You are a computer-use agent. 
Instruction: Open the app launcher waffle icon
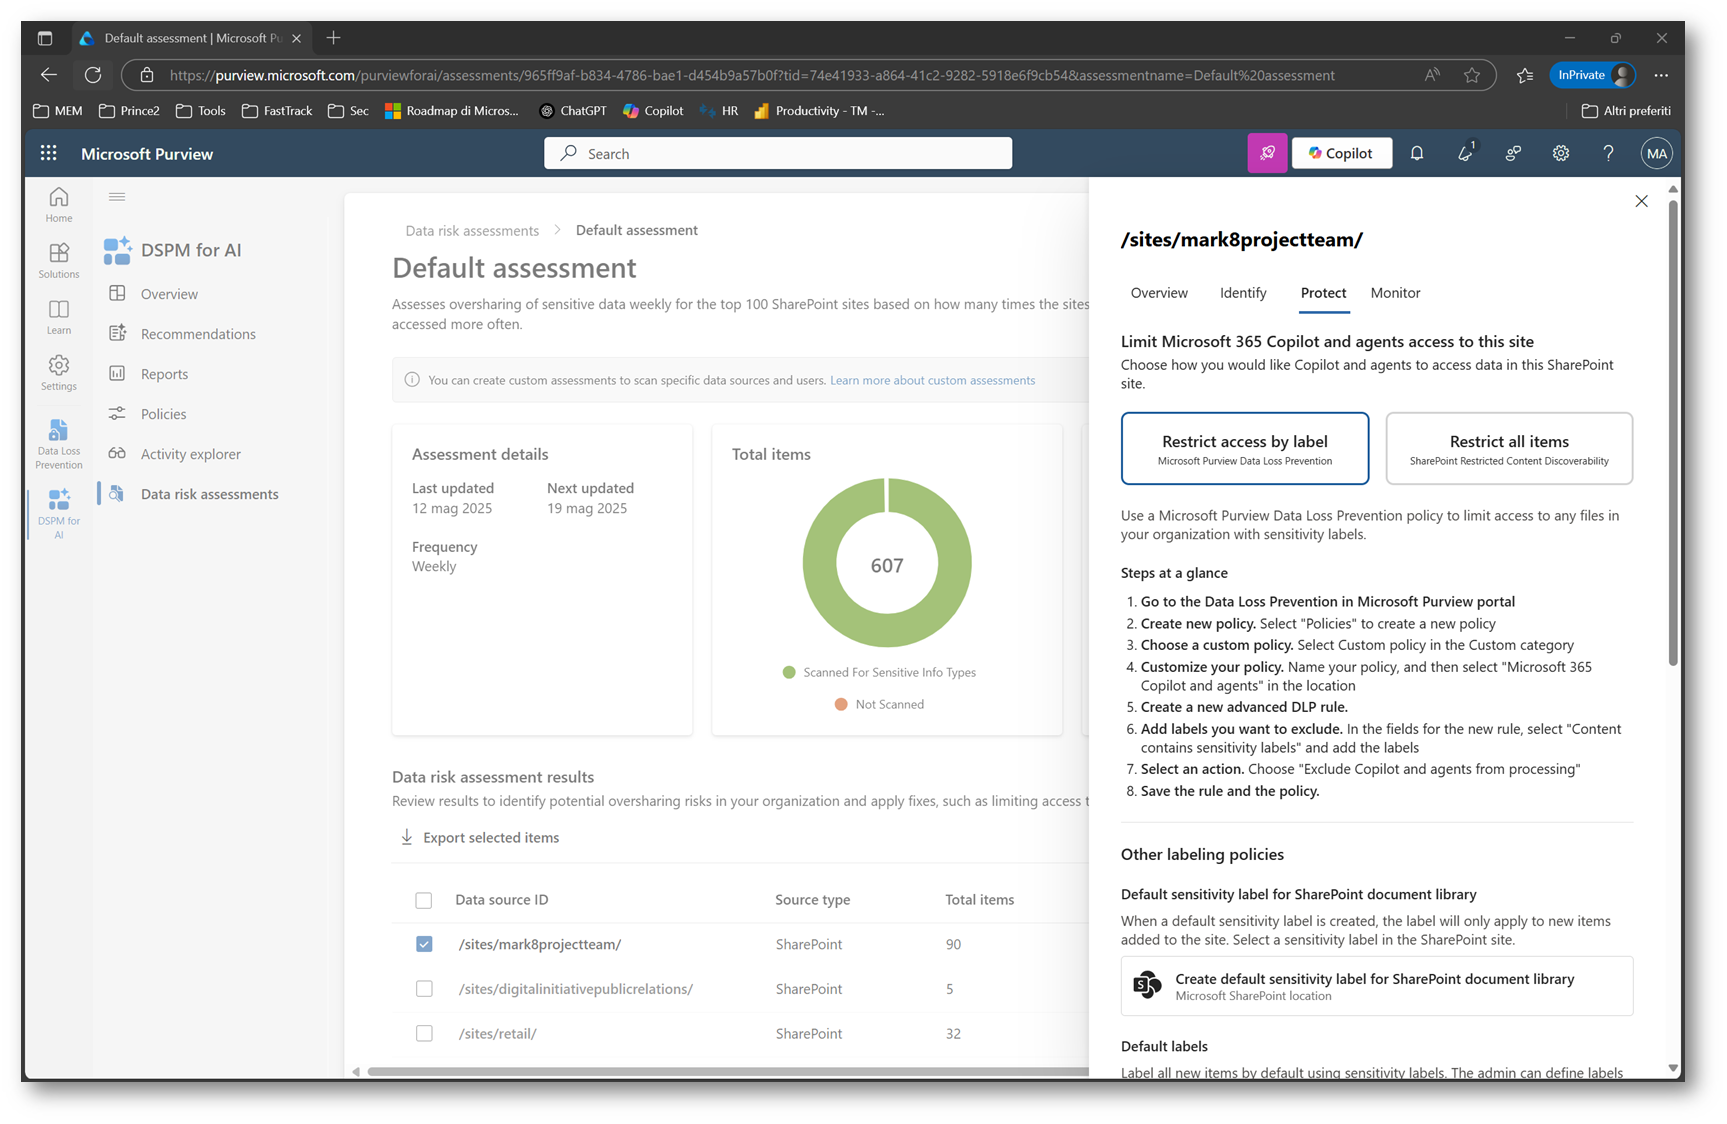click(x=48, y=153)
